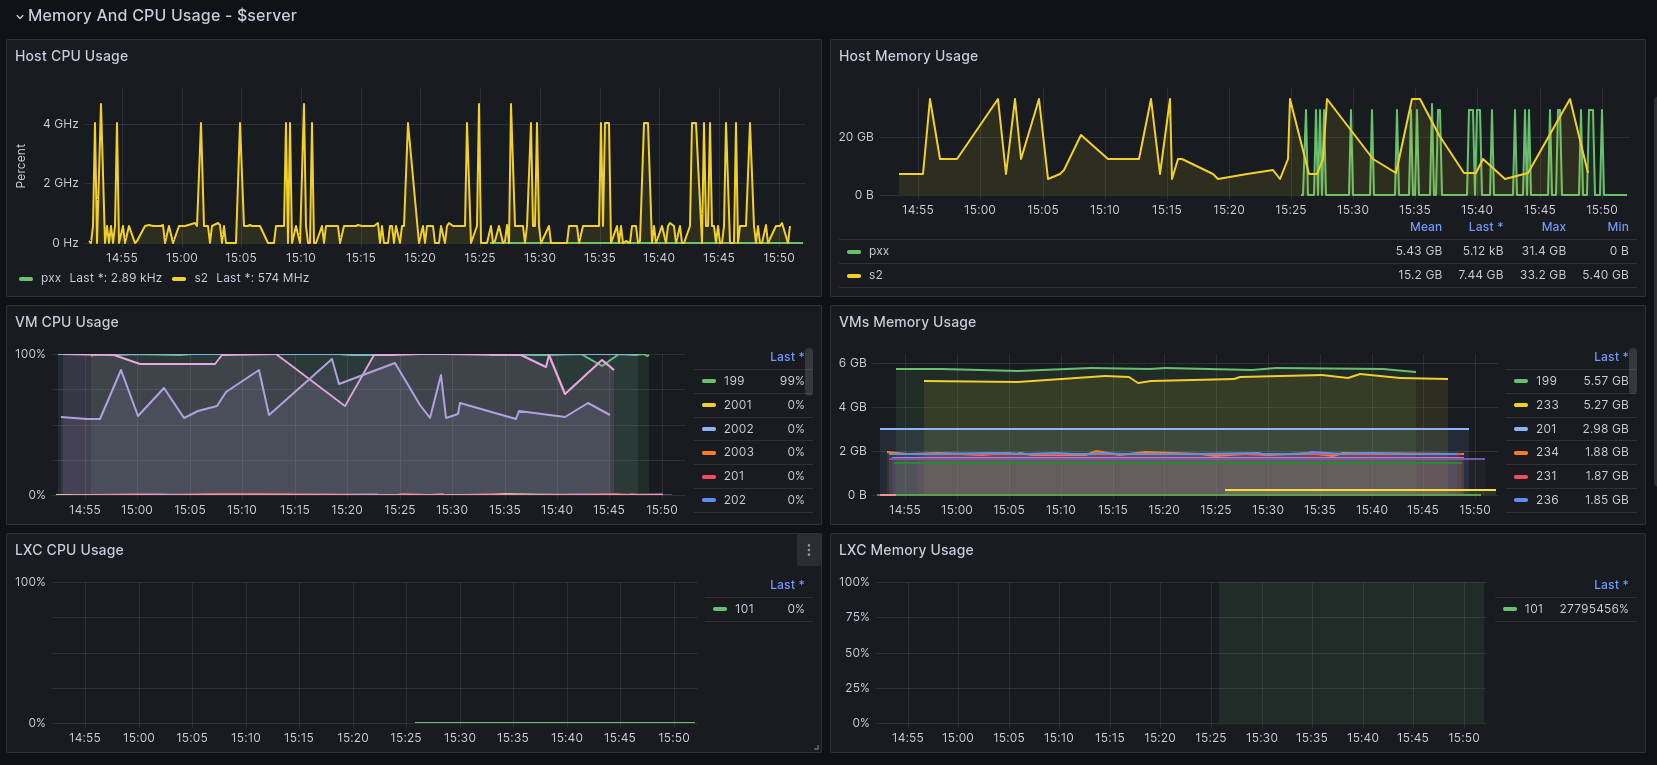This screenshot has width=1657, height=765.
Task: Open the VMs Memory Usage panel title
Action: click(907, 322)
